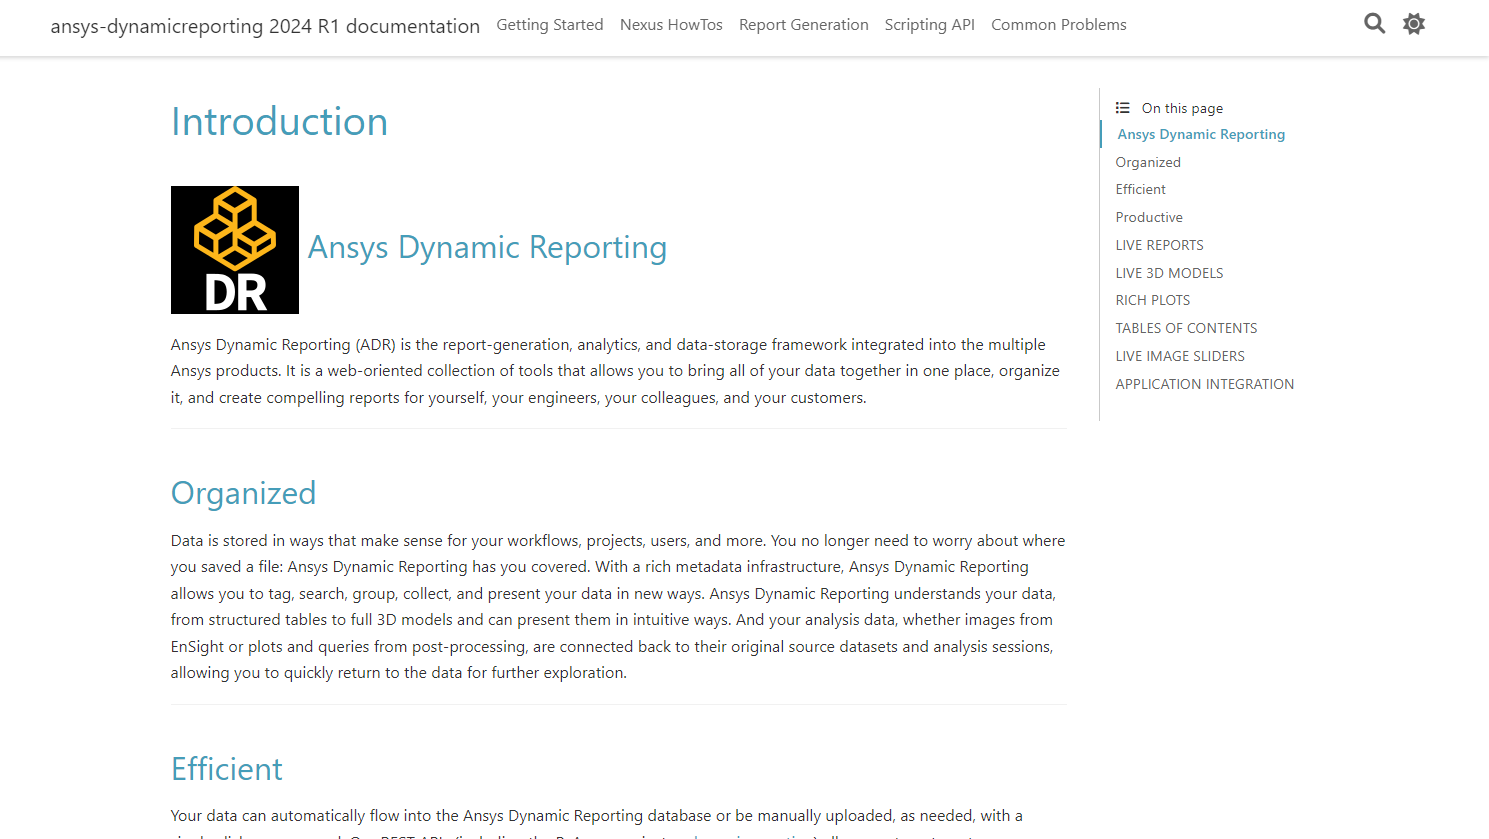Jump to Efficient in page outline
The image size is (1489, 839).
1141,189
